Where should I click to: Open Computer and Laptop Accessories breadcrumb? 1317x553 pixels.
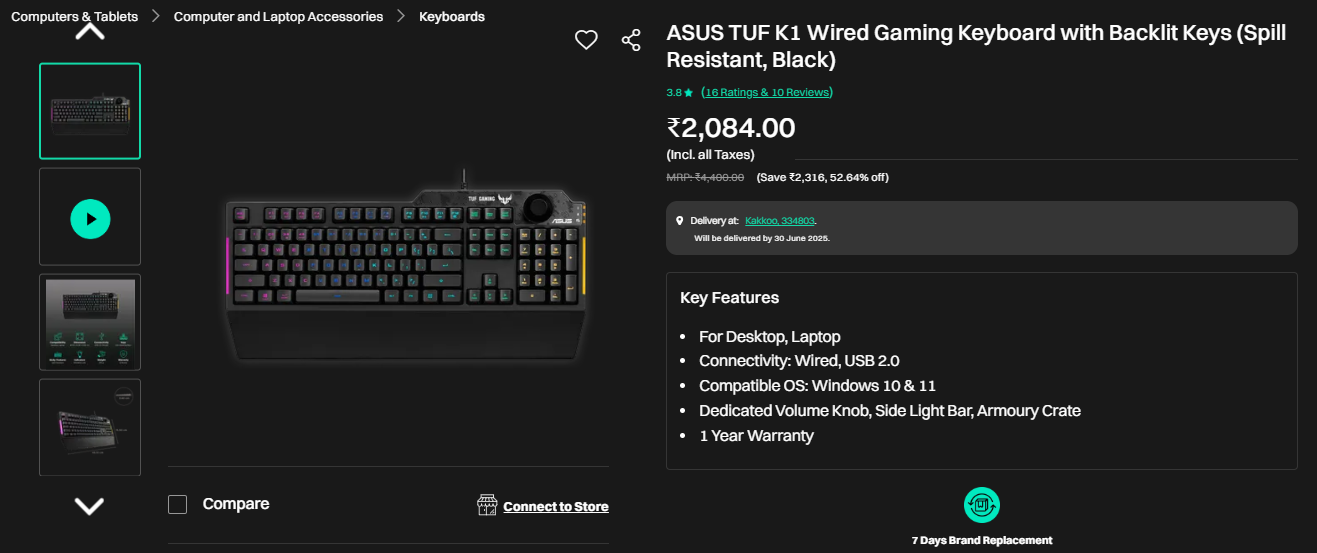pos(278,17)
